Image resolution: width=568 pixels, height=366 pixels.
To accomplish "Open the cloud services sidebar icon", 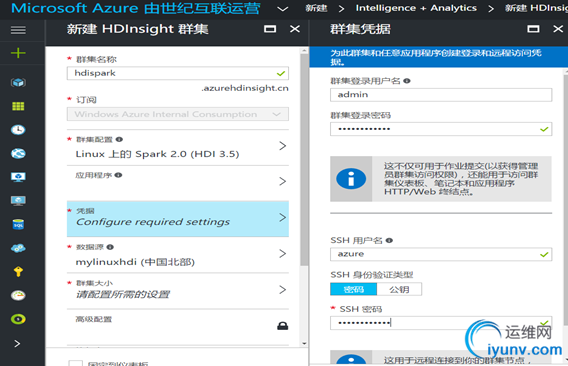I will [x=18, y=248].
